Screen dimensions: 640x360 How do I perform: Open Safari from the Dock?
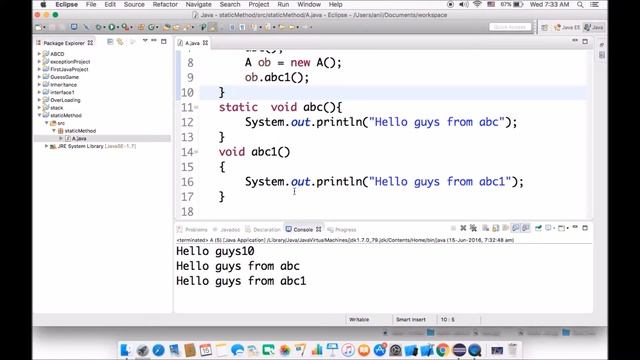158,350
